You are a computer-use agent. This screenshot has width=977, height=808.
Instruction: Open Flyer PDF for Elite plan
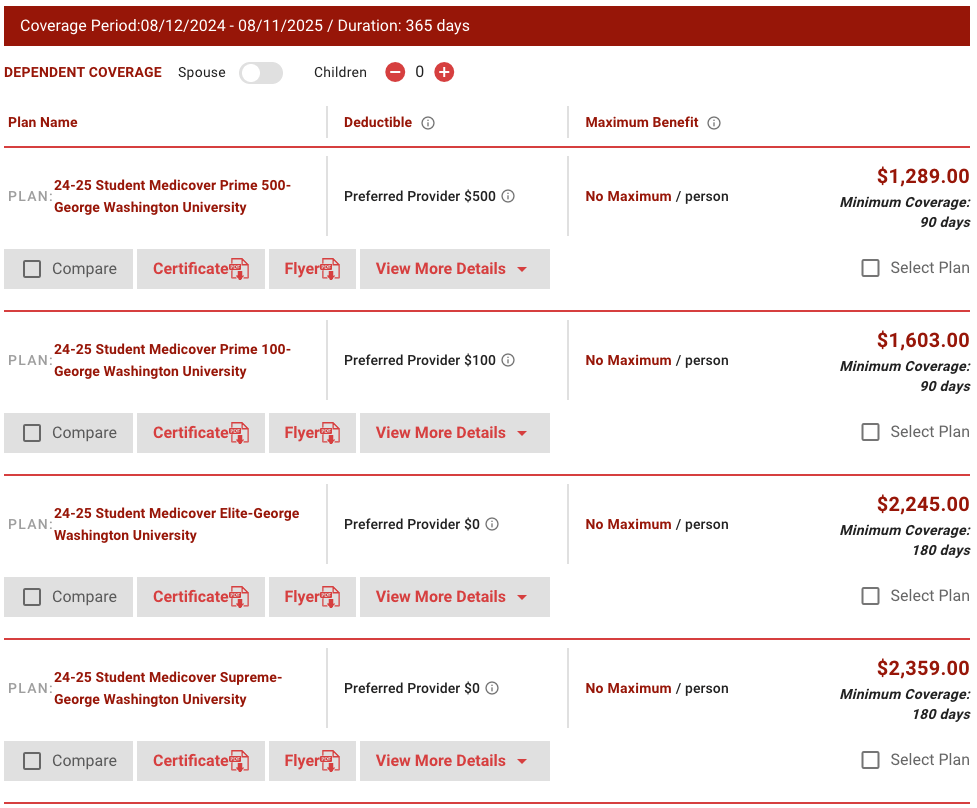(x=312, y=597)
